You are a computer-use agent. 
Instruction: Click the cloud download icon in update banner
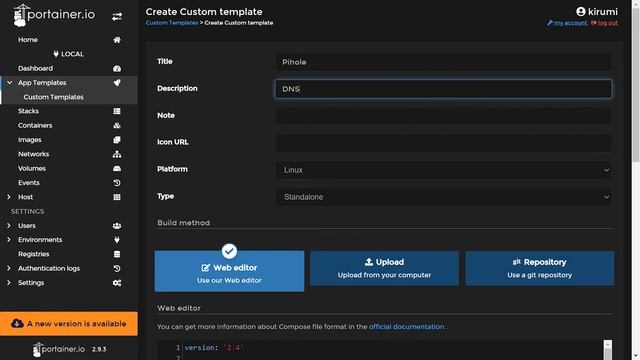[x=17, y=324]
